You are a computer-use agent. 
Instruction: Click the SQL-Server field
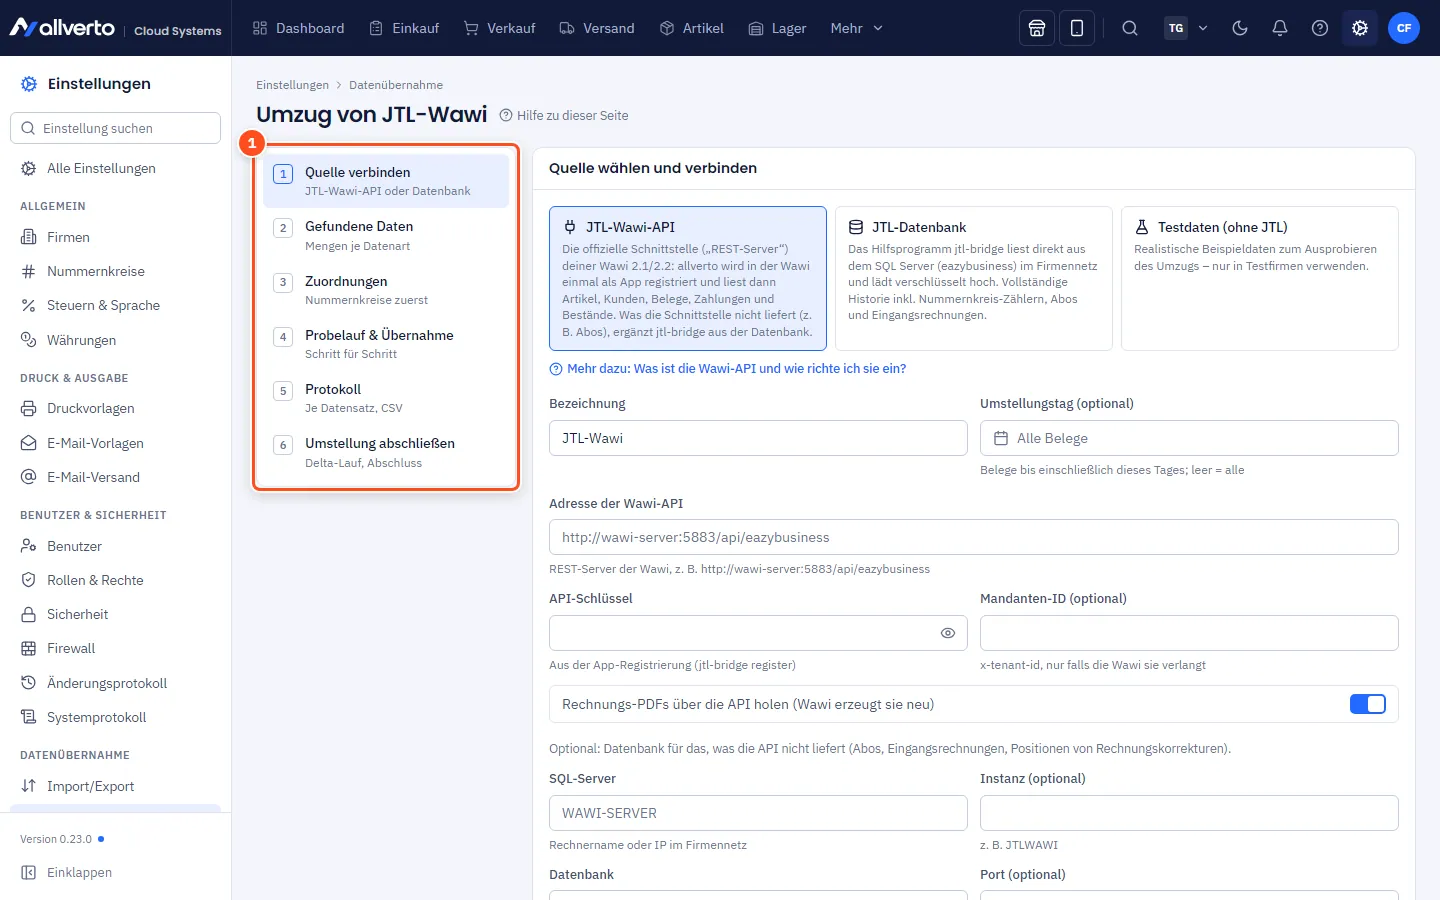coord(758,813)
